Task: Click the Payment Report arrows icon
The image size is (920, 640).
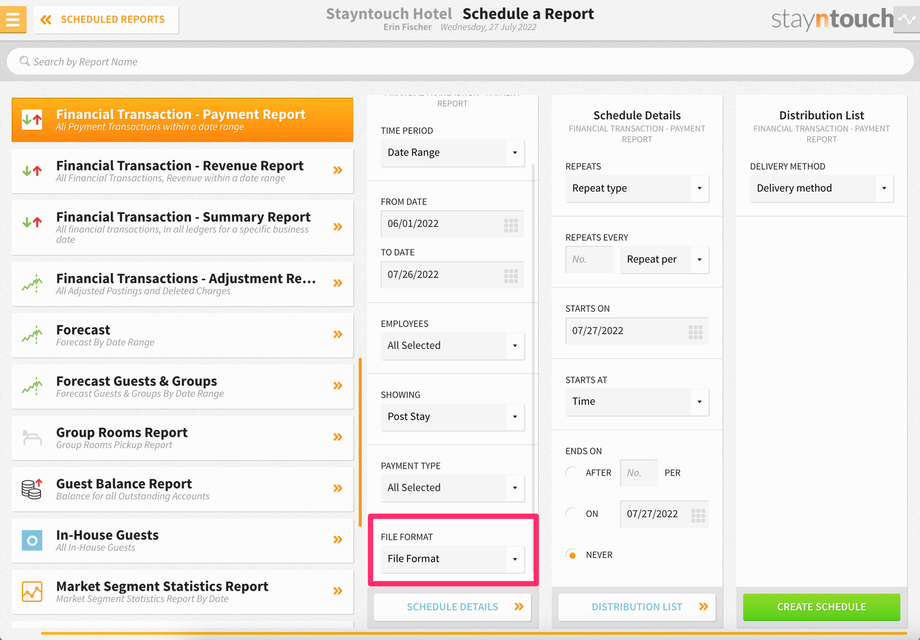Action: coord(32,120)
